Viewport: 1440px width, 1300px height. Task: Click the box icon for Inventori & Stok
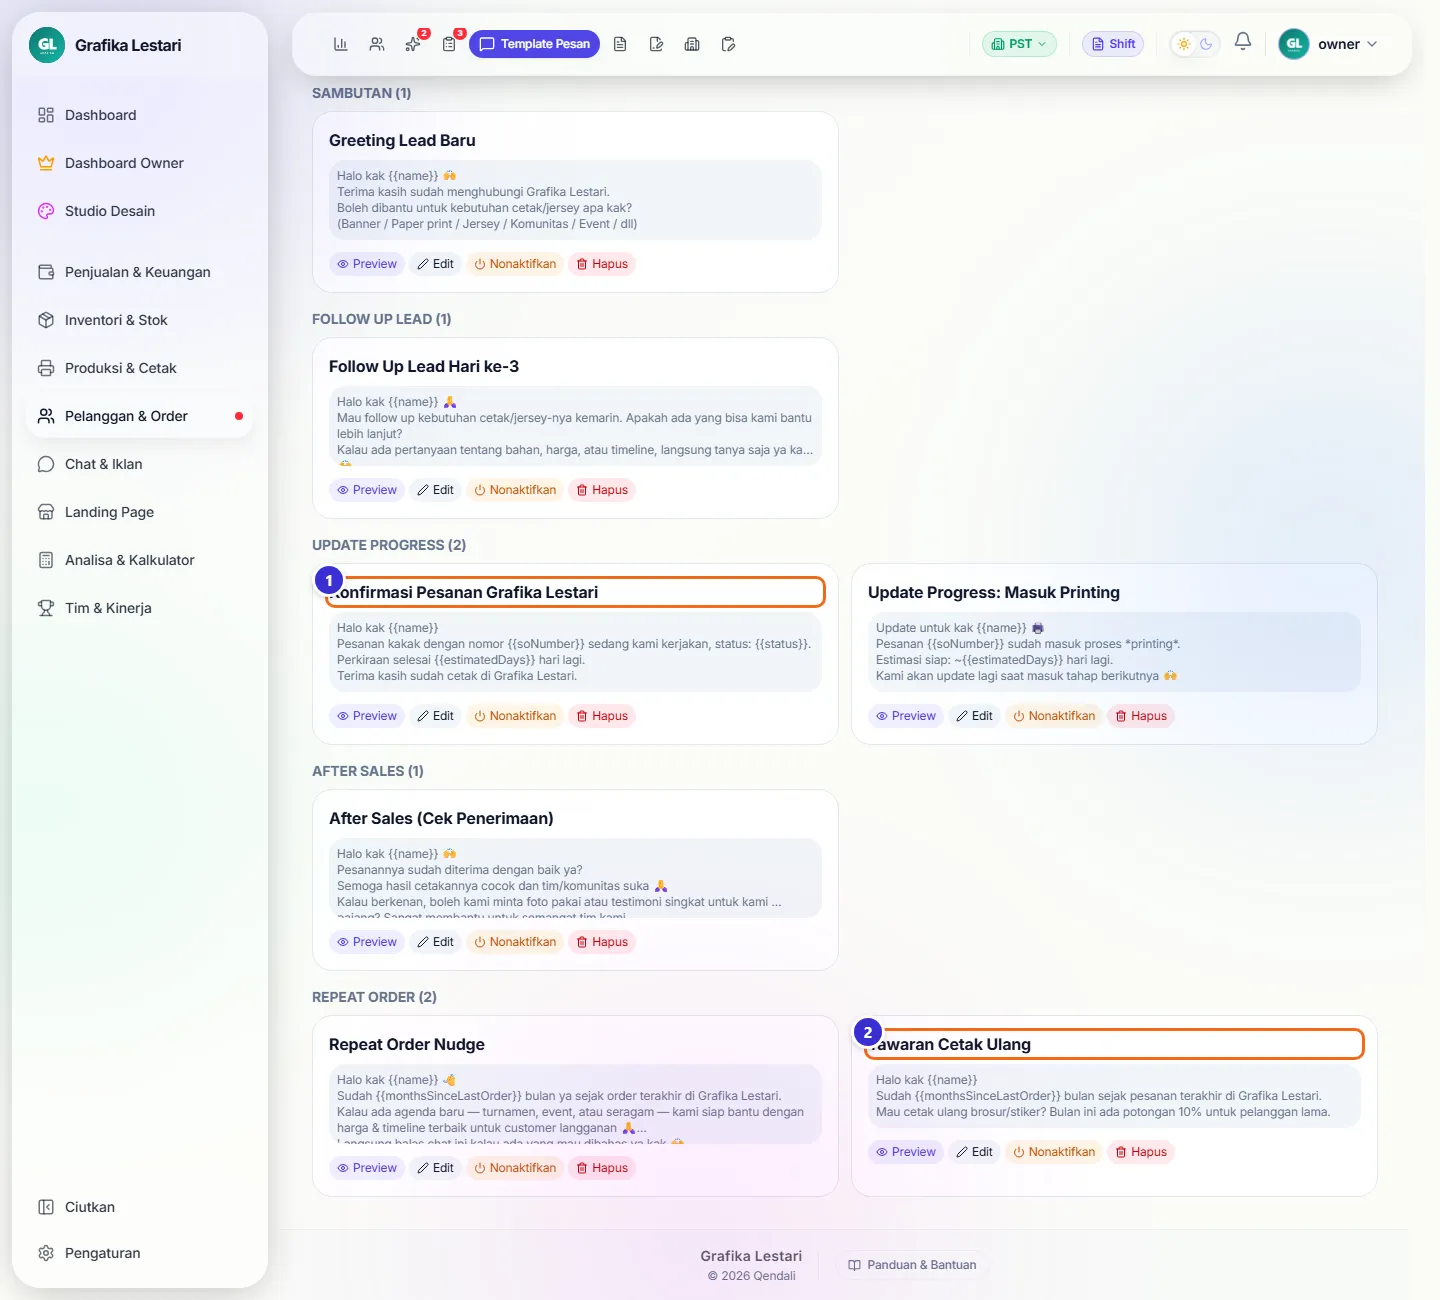[46, 320]
